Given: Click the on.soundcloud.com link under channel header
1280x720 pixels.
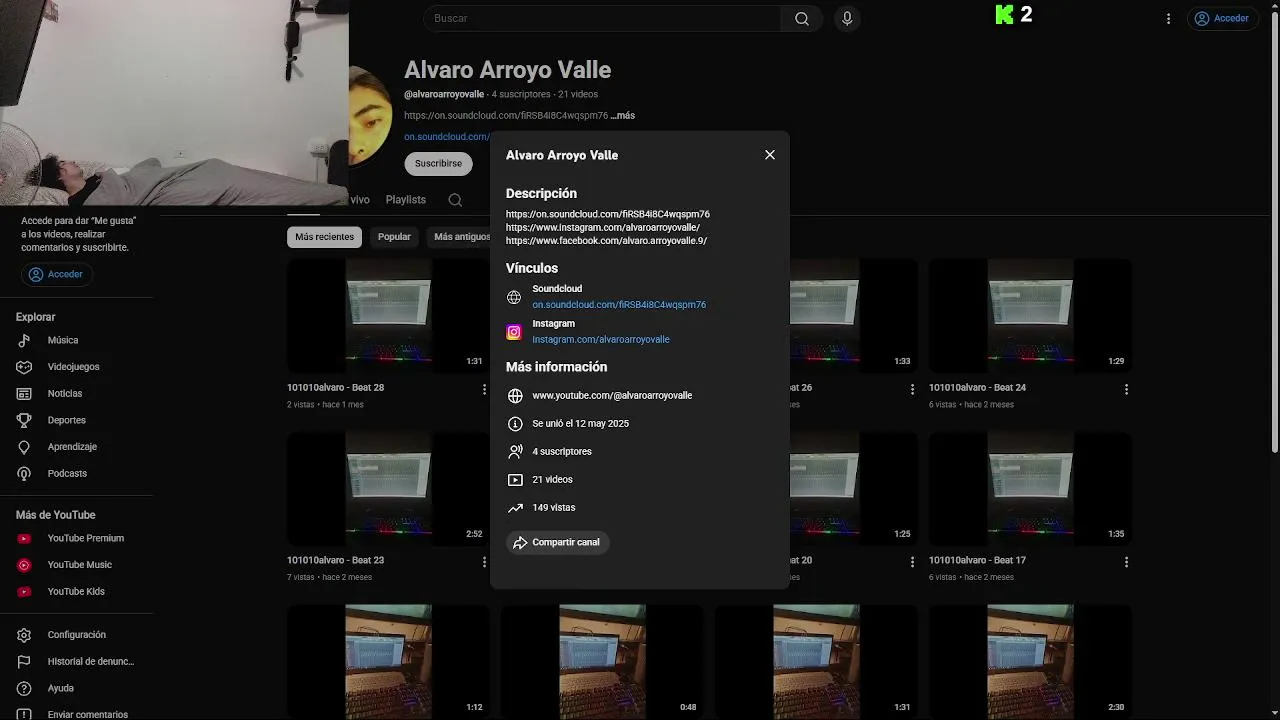Looking at the screenshot, I should click(x=447, y=137).
